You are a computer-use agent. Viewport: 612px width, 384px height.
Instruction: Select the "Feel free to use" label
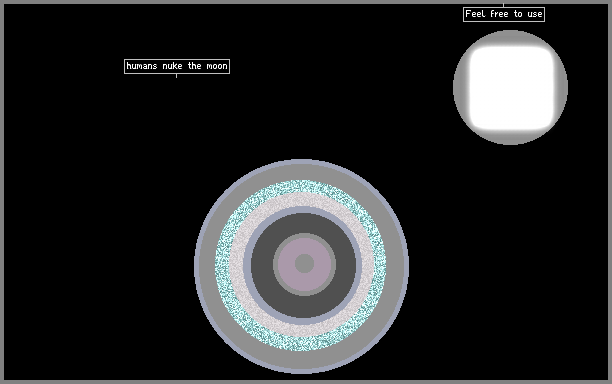503,14
